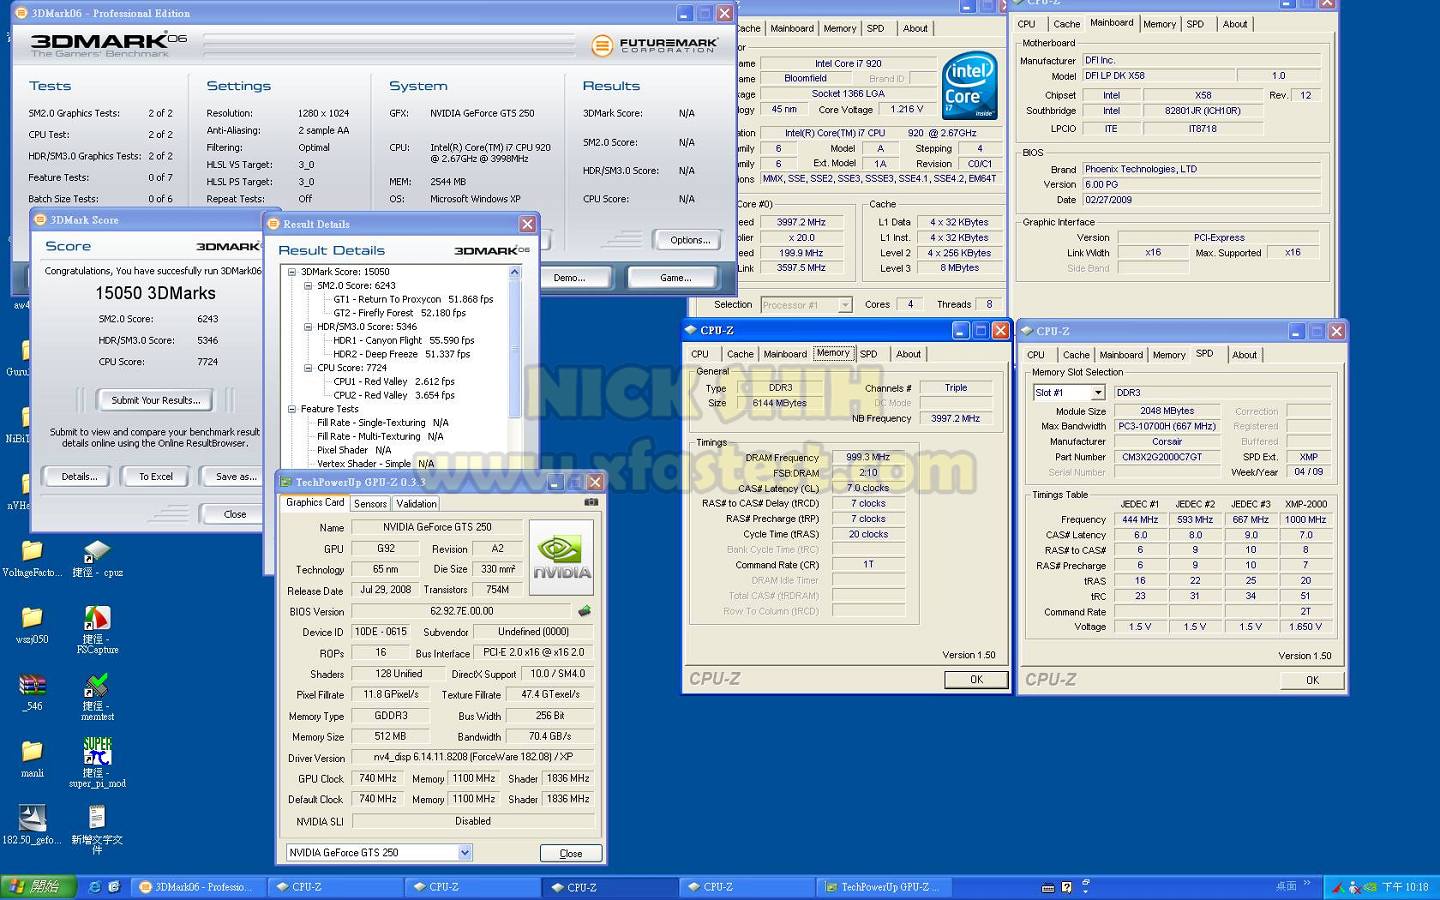Open the SPD tab in CPU-Z Memory window
1440x900 pixels.
coord(868,354)
